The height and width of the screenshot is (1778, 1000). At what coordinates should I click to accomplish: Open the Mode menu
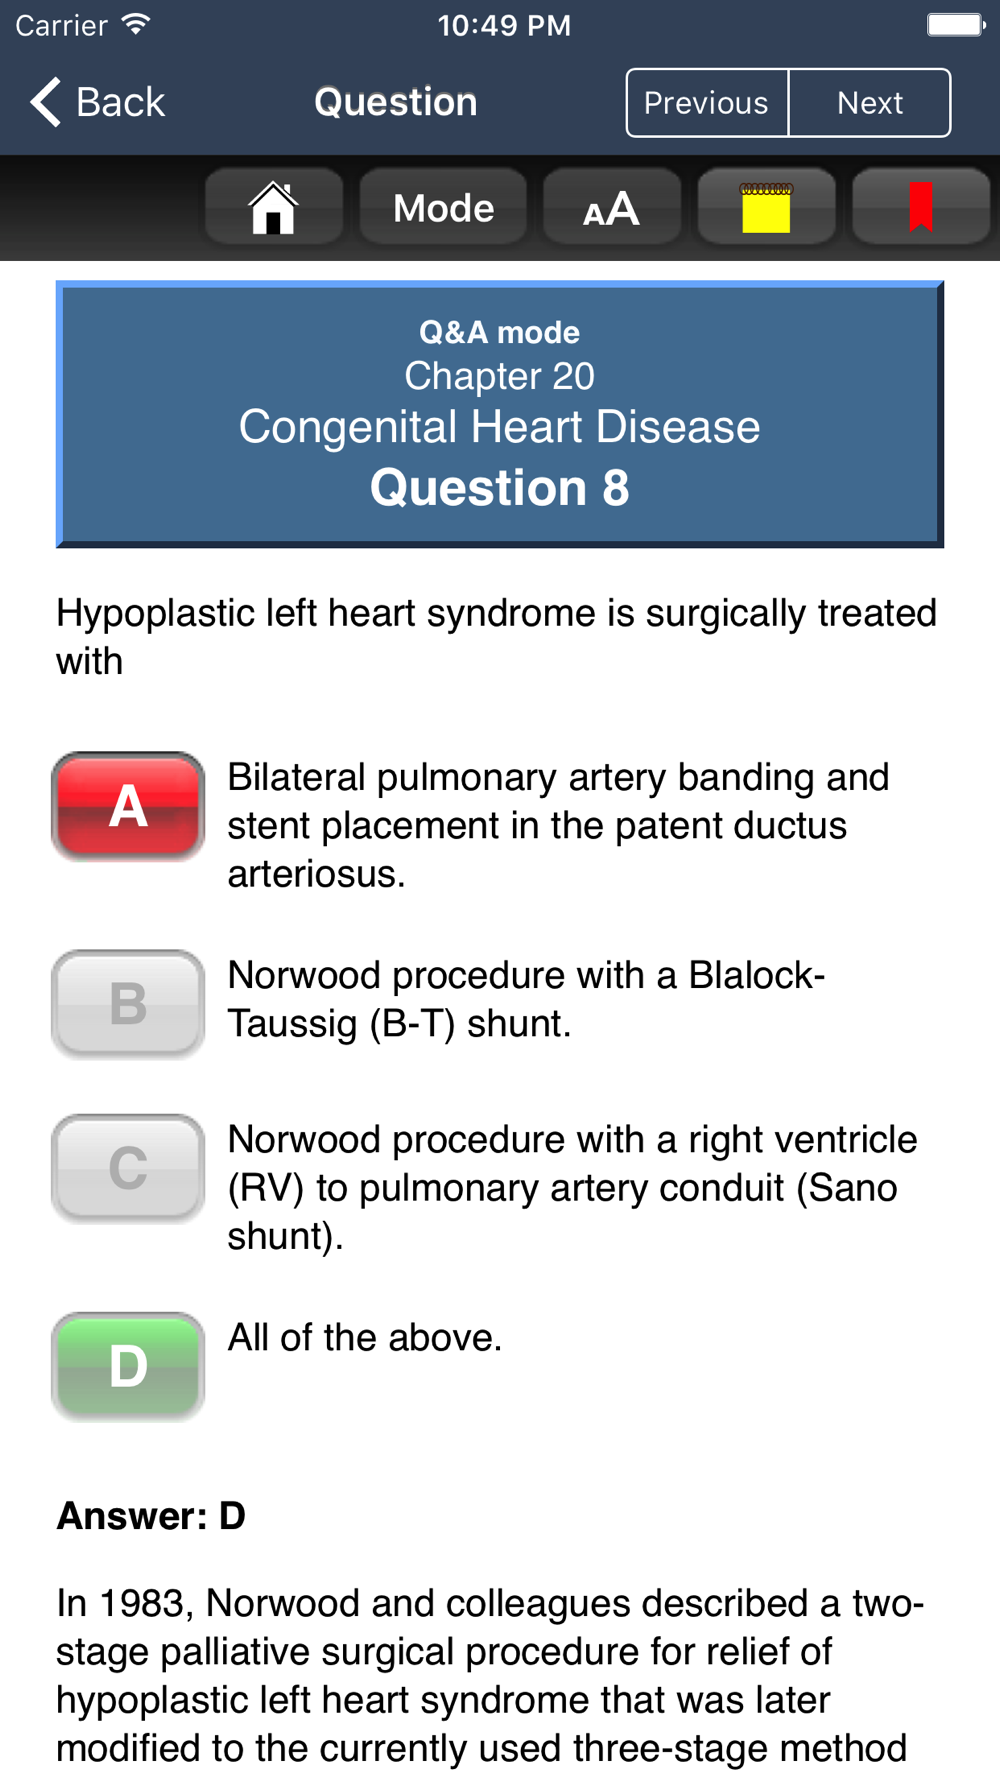tap(443, 207)
